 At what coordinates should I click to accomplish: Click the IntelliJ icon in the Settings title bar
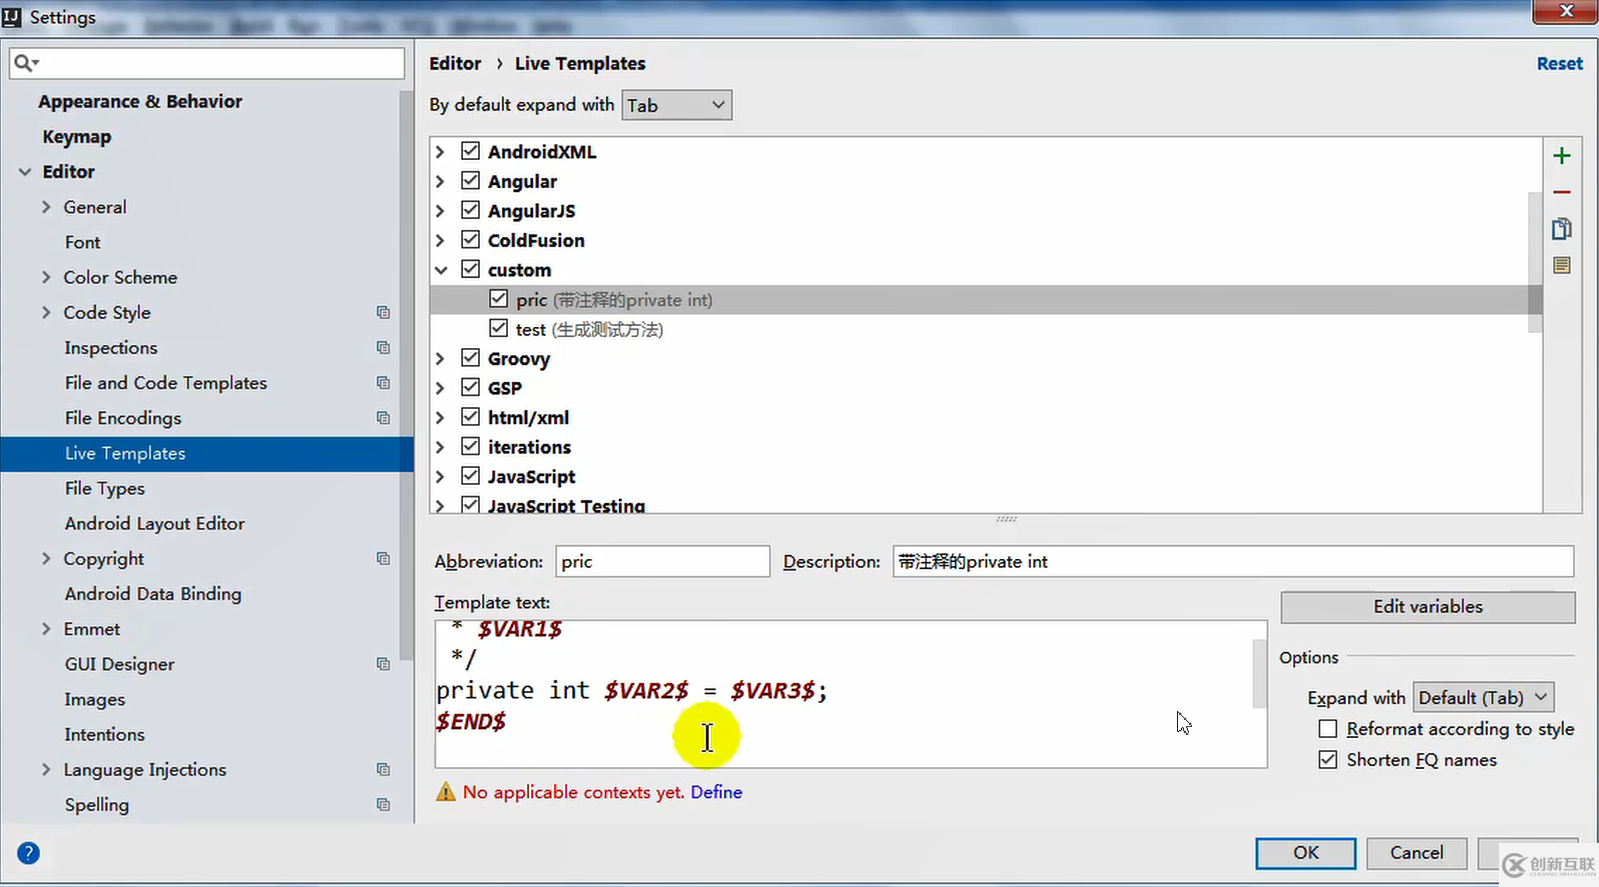tap(12, 17)
